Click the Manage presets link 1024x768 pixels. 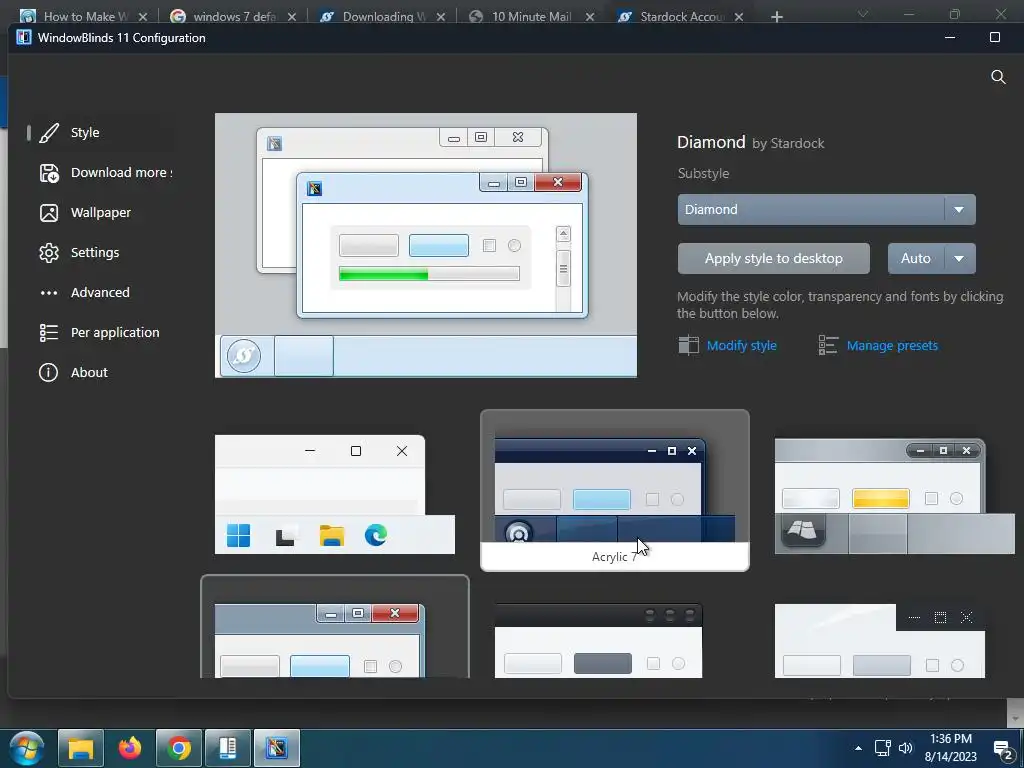coord(892,345)
